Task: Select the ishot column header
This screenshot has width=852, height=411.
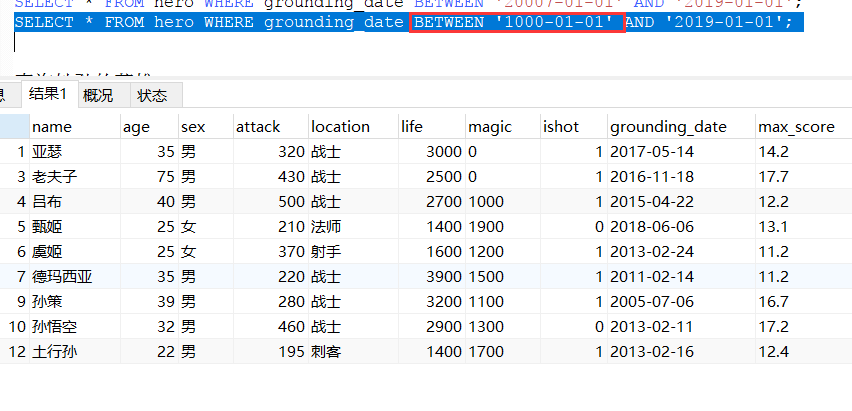Action: [574, 127]
